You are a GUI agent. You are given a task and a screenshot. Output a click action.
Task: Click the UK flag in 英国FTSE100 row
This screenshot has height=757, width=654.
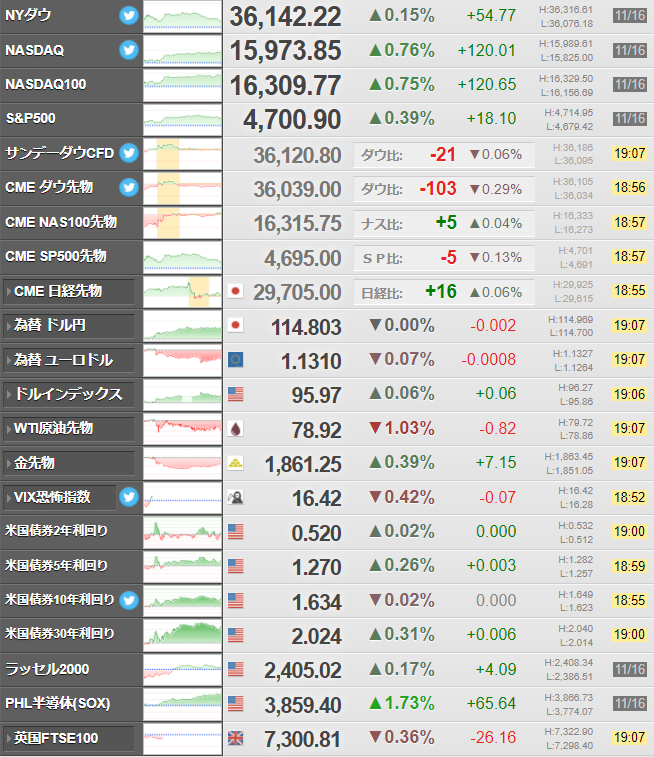tap(236, 738)
